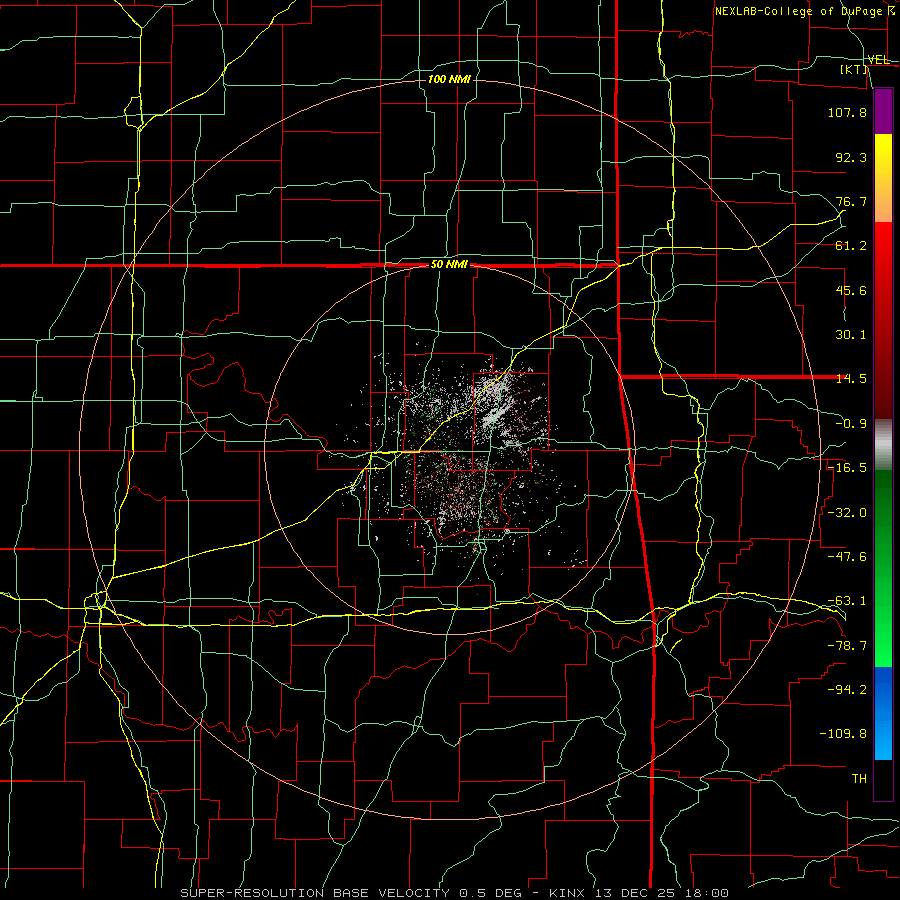Select the -16.5 velocity scale value
The image size is (900, 900).
pos(847,468)
